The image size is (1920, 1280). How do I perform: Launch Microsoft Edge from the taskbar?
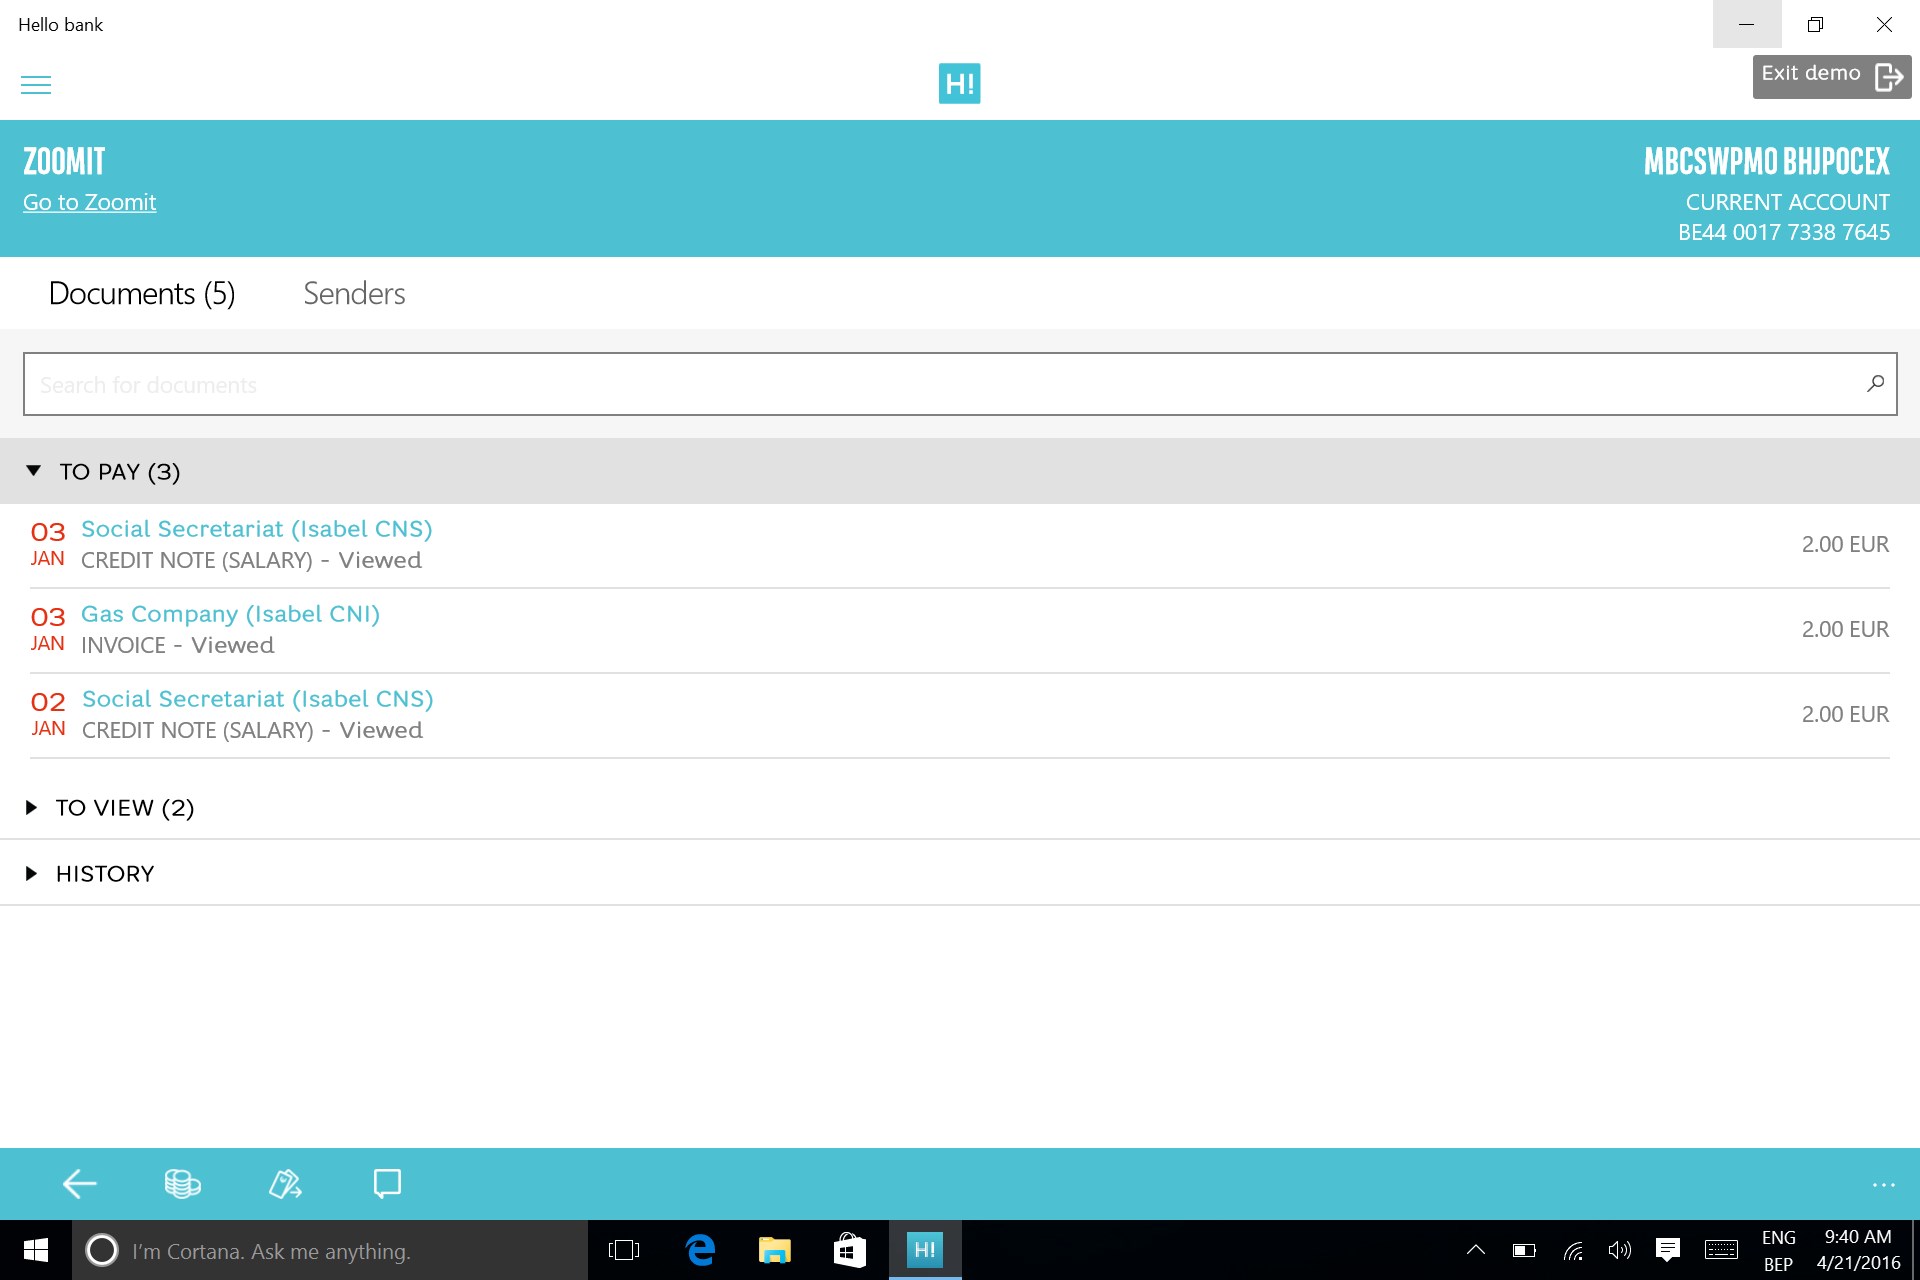coord(700,1250)
